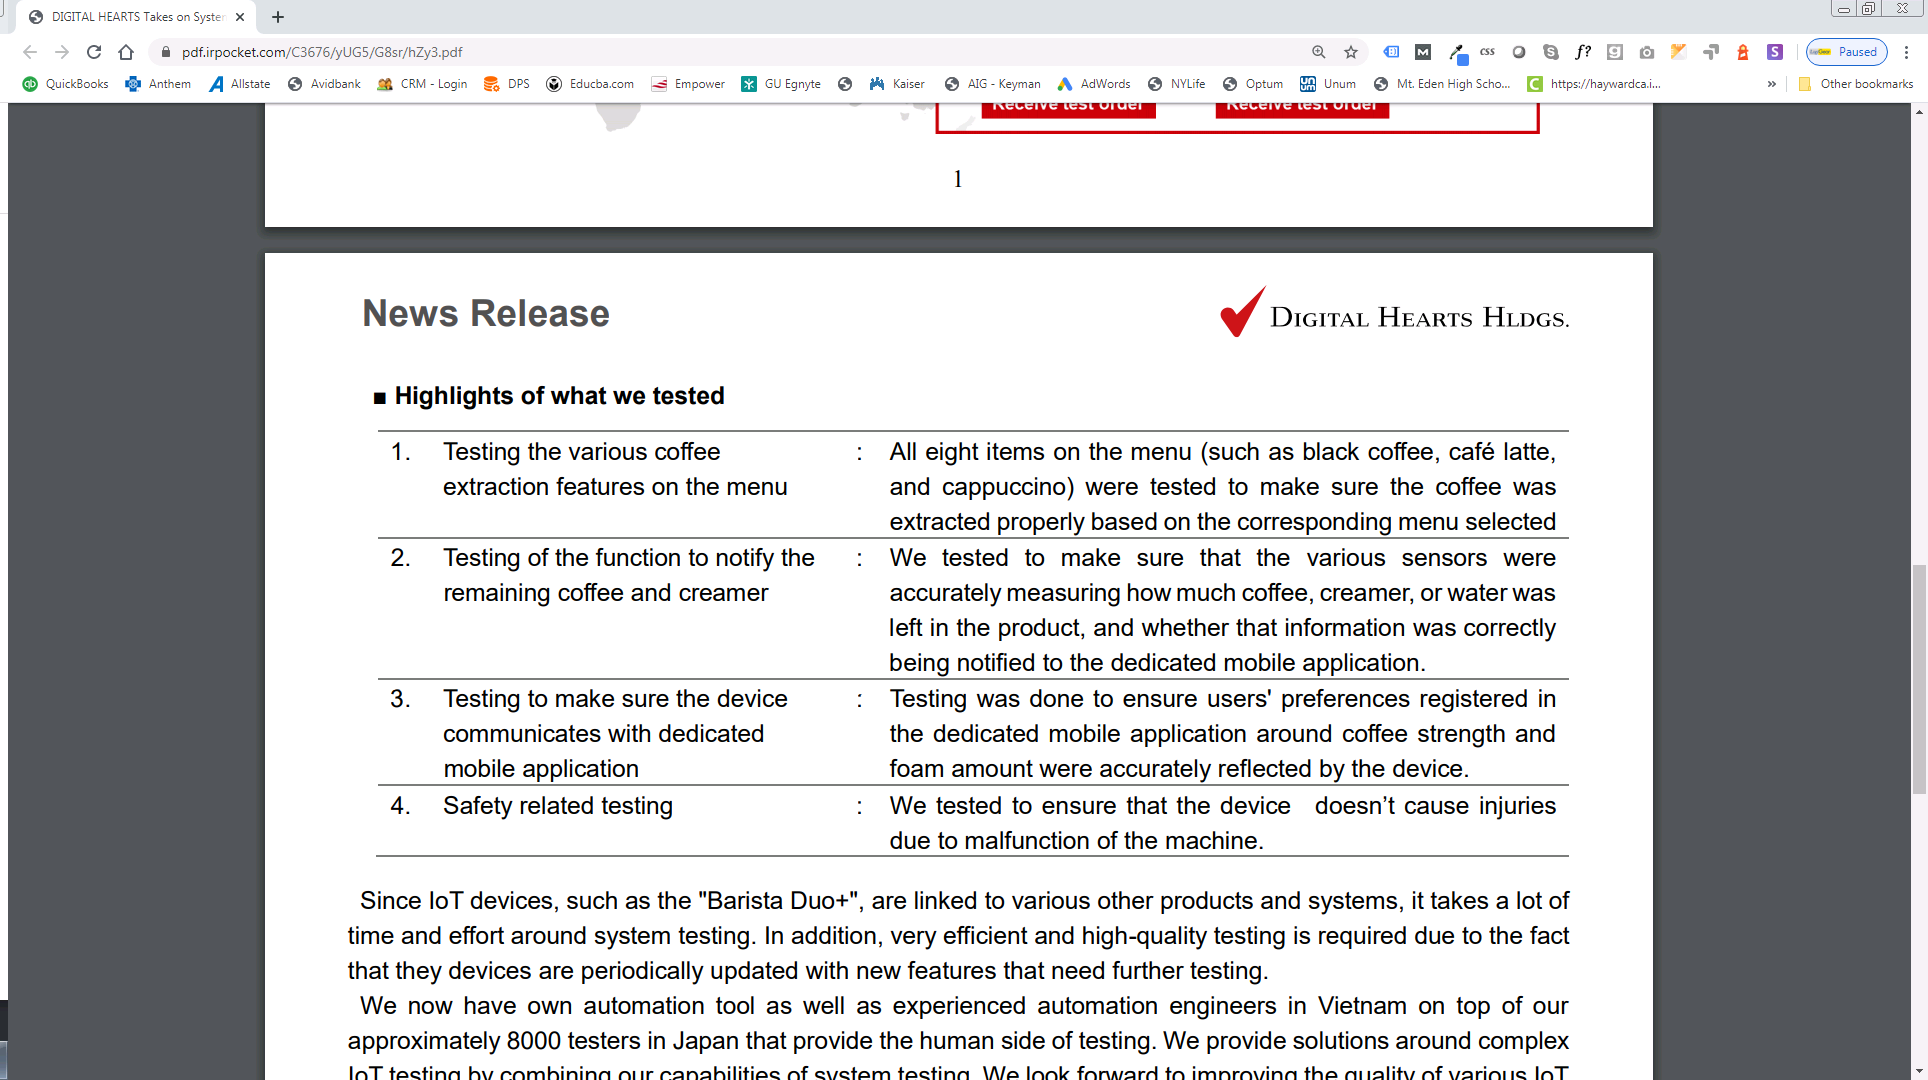
Task: Open the Kaiser bookmark
Action: click(x=897, y=84)
